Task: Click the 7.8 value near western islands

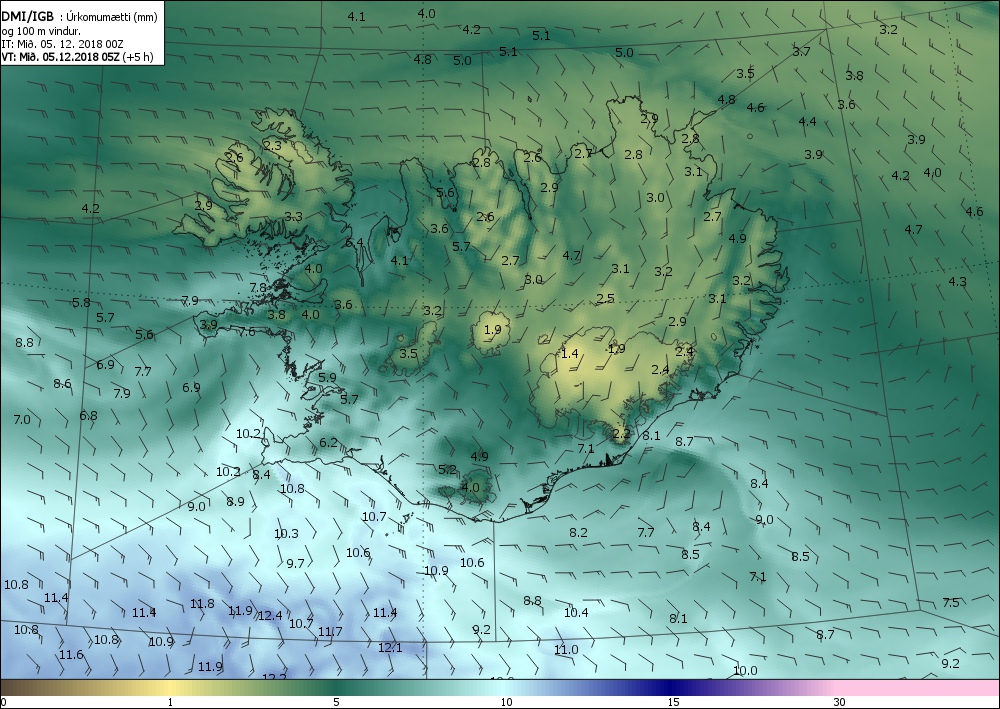Action: click(258, 288)
